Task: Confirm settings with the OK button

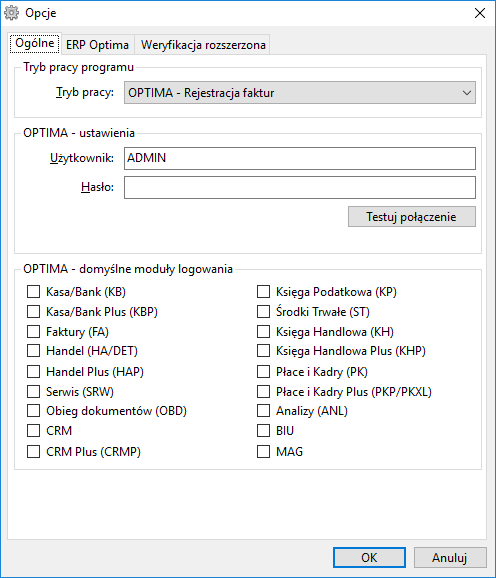Action: click(369, 557)
